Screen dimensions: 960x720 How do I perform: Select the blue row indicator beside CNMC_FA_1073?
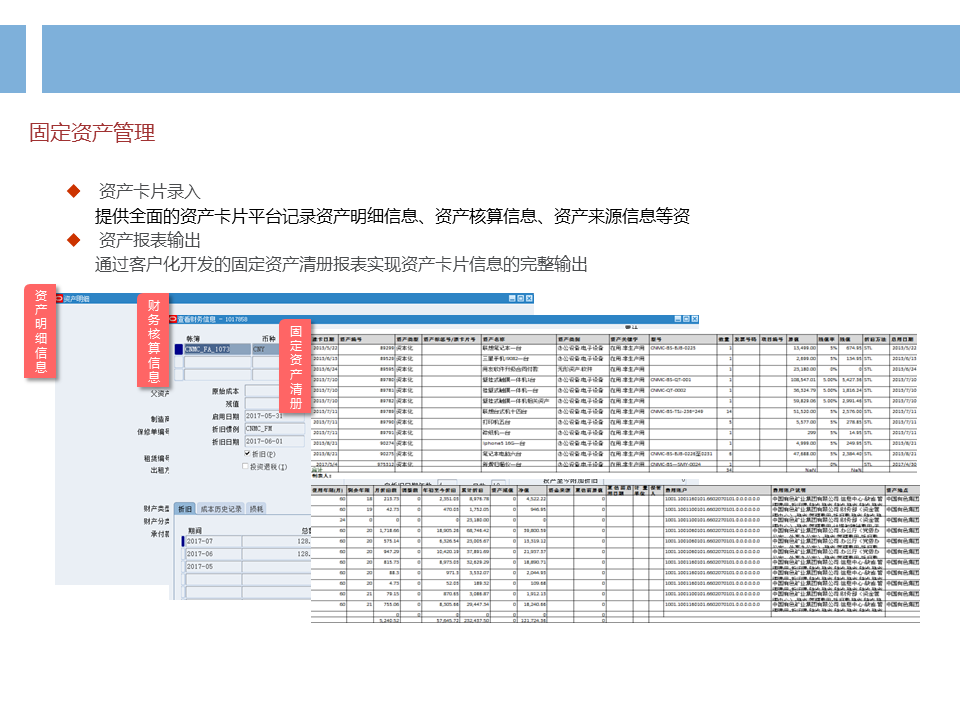179,349
